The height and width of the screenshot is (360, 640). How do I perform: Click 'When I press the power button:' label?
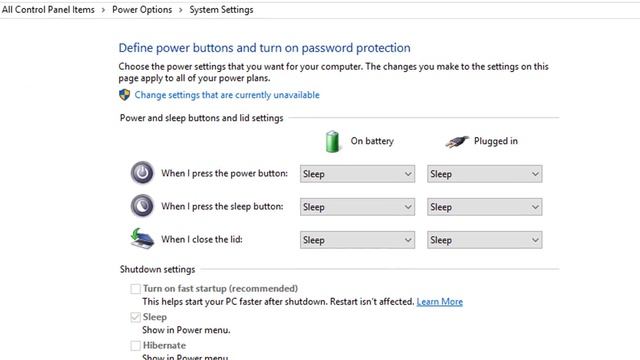224,173
